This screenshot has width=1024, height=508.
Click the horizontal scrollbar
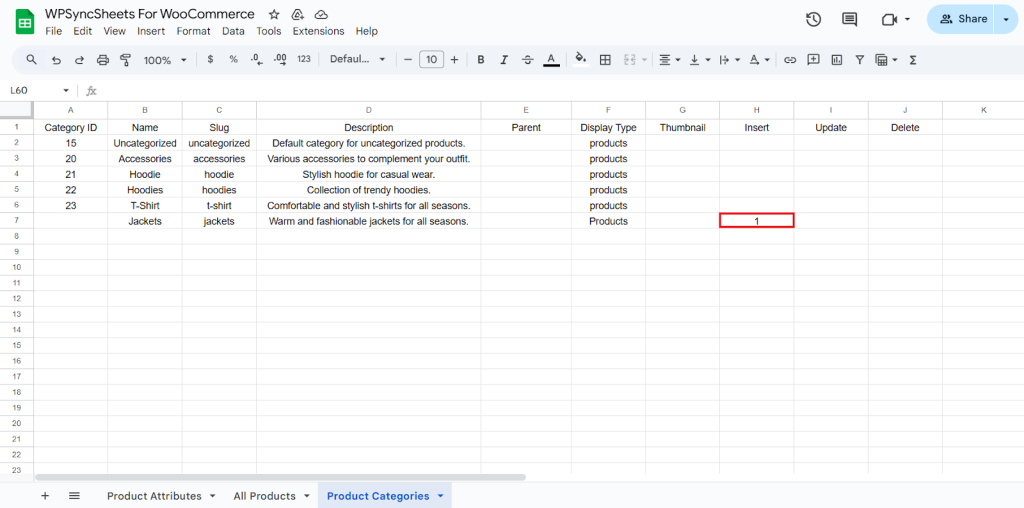280,477
